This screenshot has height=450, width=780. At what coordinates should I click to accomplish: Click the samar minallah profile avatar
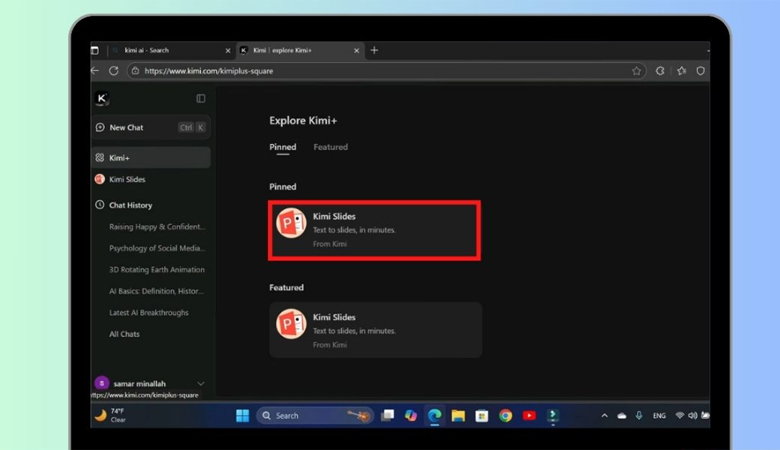coord(101,383)
